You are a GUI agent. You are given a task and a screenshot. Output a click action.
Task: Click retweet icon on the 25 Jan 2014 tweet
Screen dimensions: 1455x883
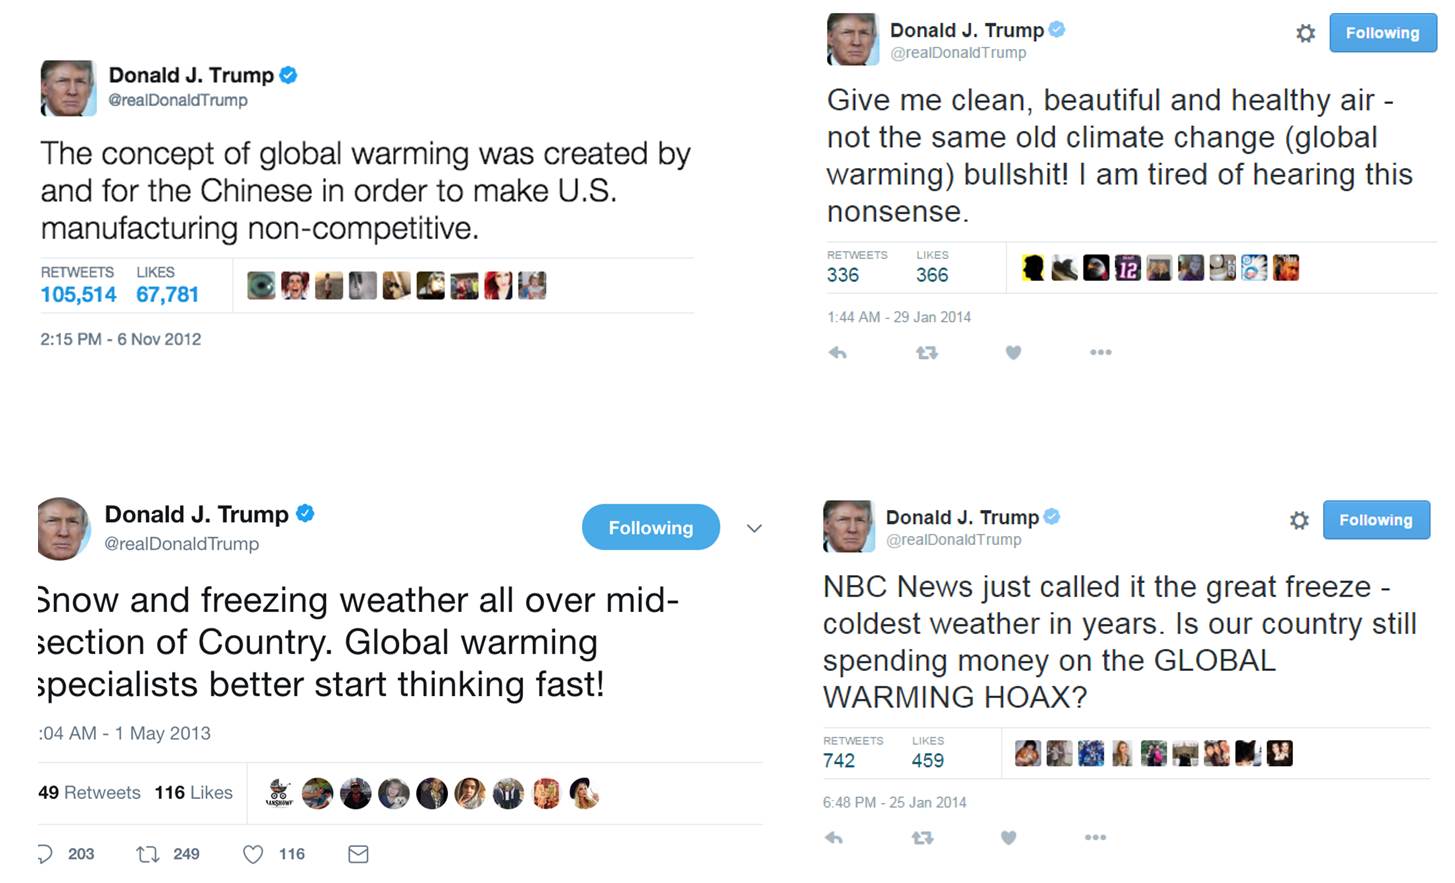click(x=922, y=838)
